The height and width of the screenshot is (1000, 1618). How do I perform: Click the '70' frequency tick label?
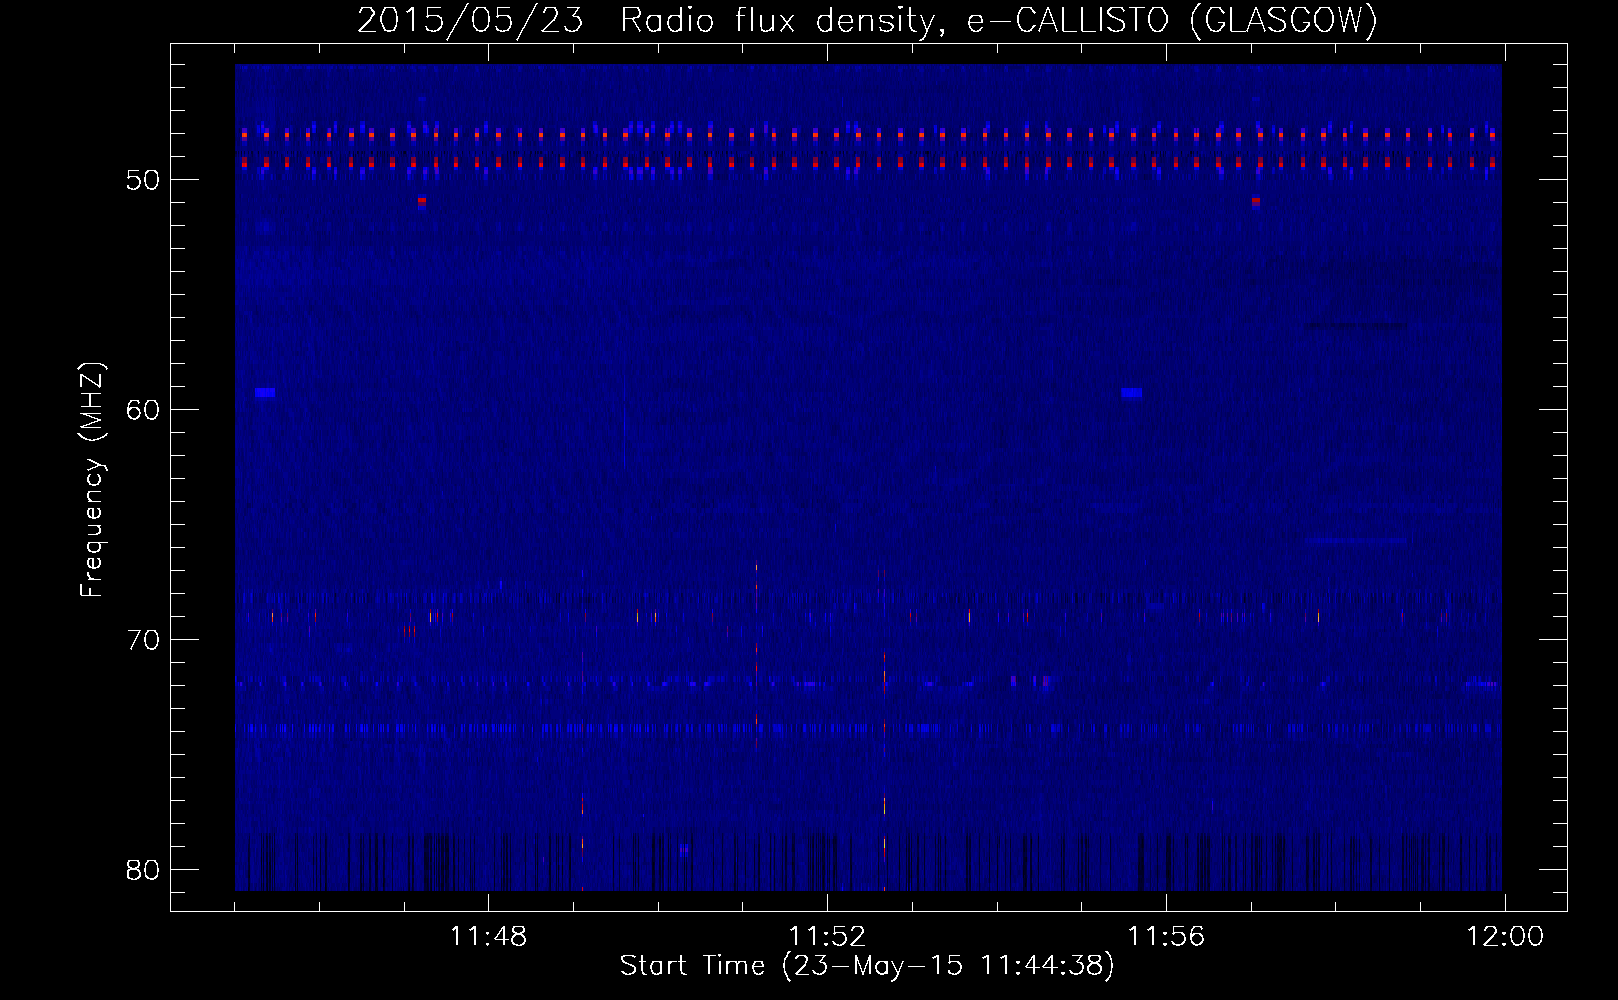click(144, 640)
